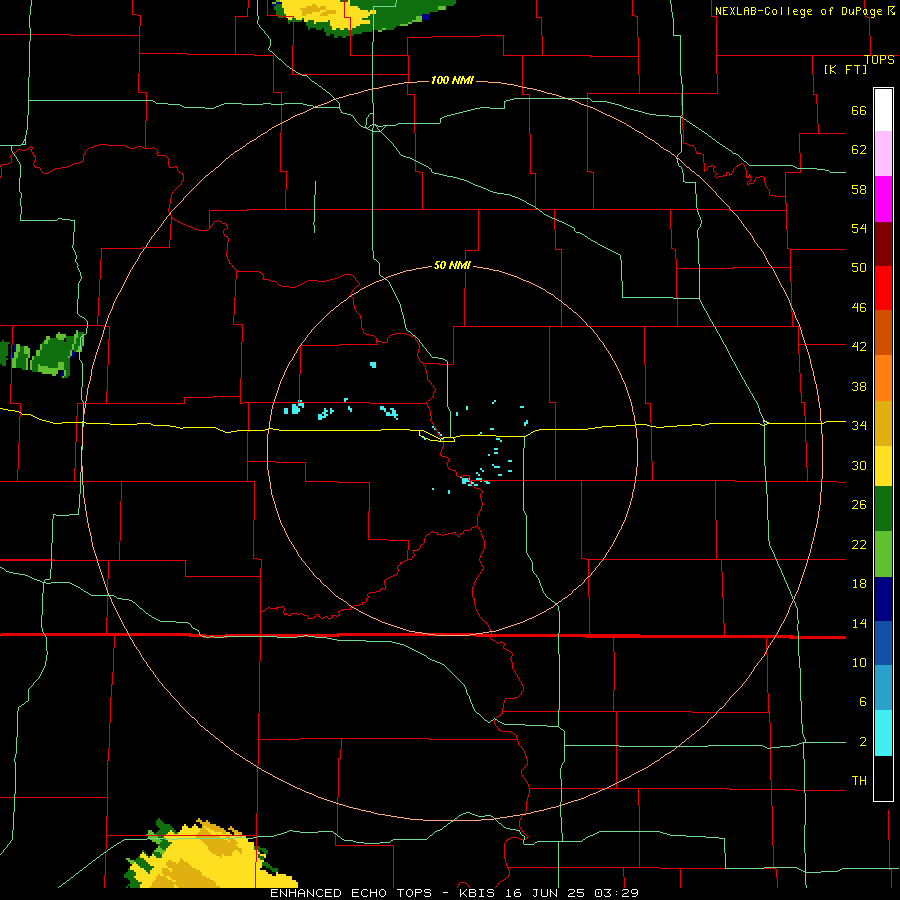Click the light blue 6 kft legend swatch
900x900 pixels.
[883, 688]
